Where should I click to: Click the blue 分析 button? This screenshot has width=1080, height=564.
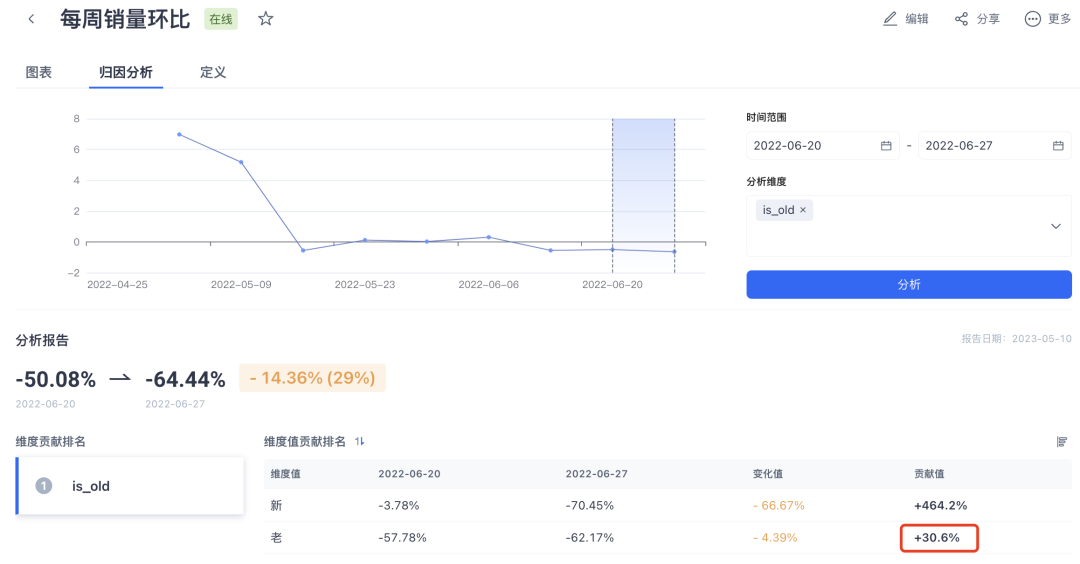coord(908,285)
